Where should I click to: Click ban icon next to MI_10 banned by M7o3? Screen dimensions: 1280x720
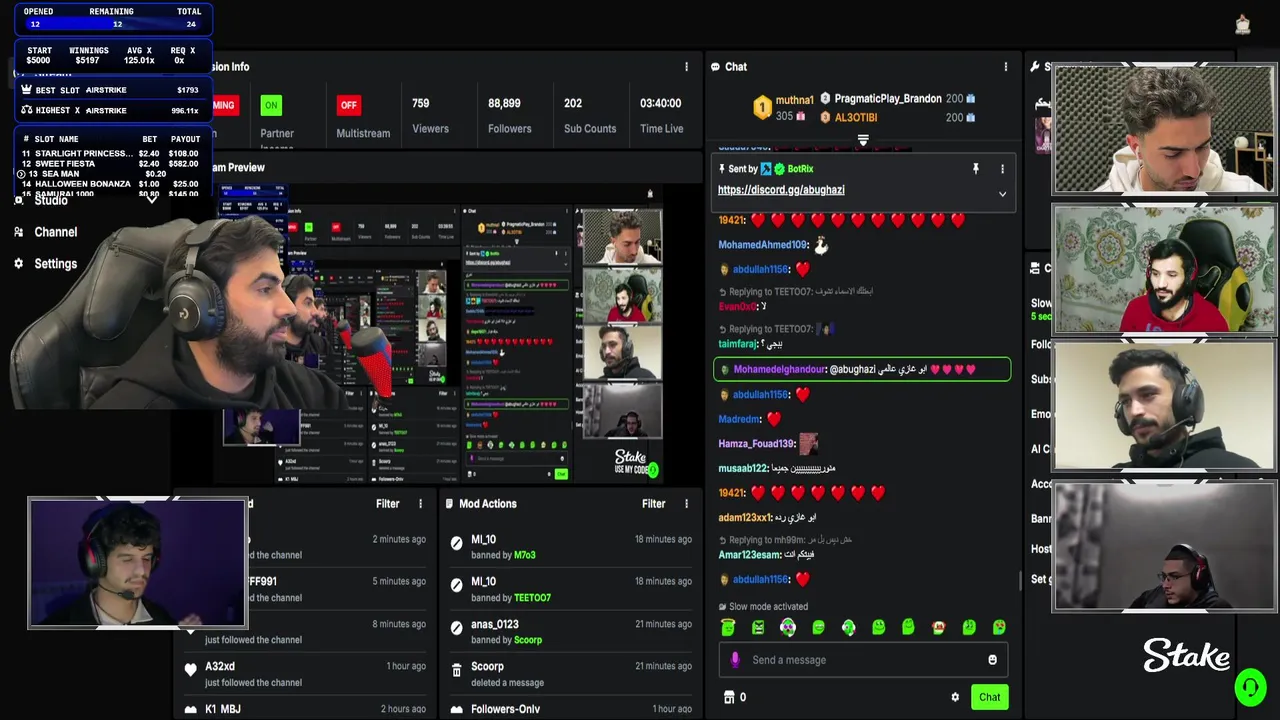point(457,543)
